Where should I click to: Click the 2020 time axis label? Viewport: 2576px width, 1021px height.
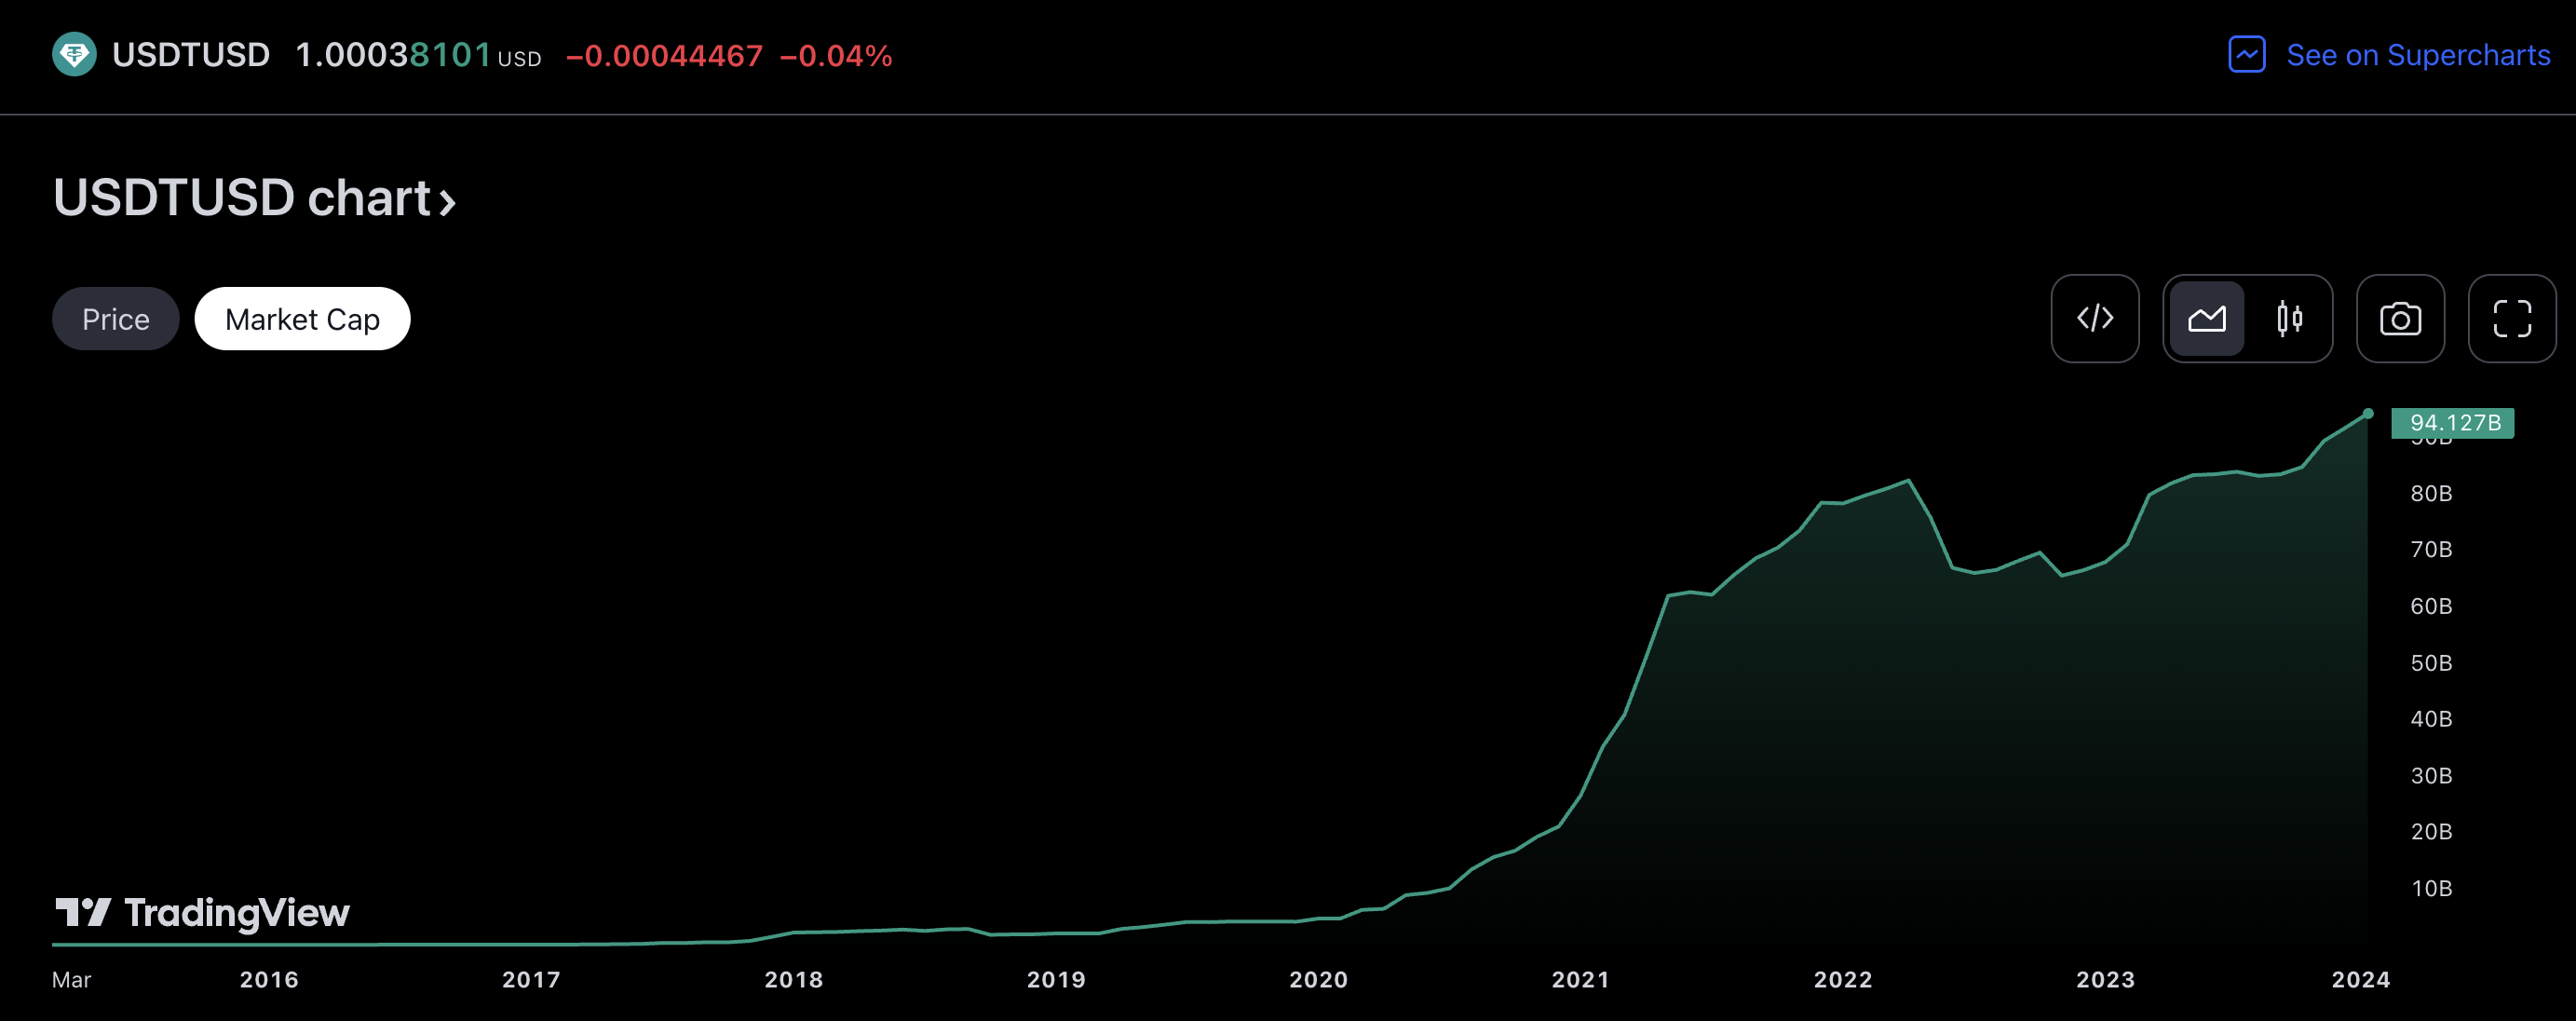pos(1318,980)
